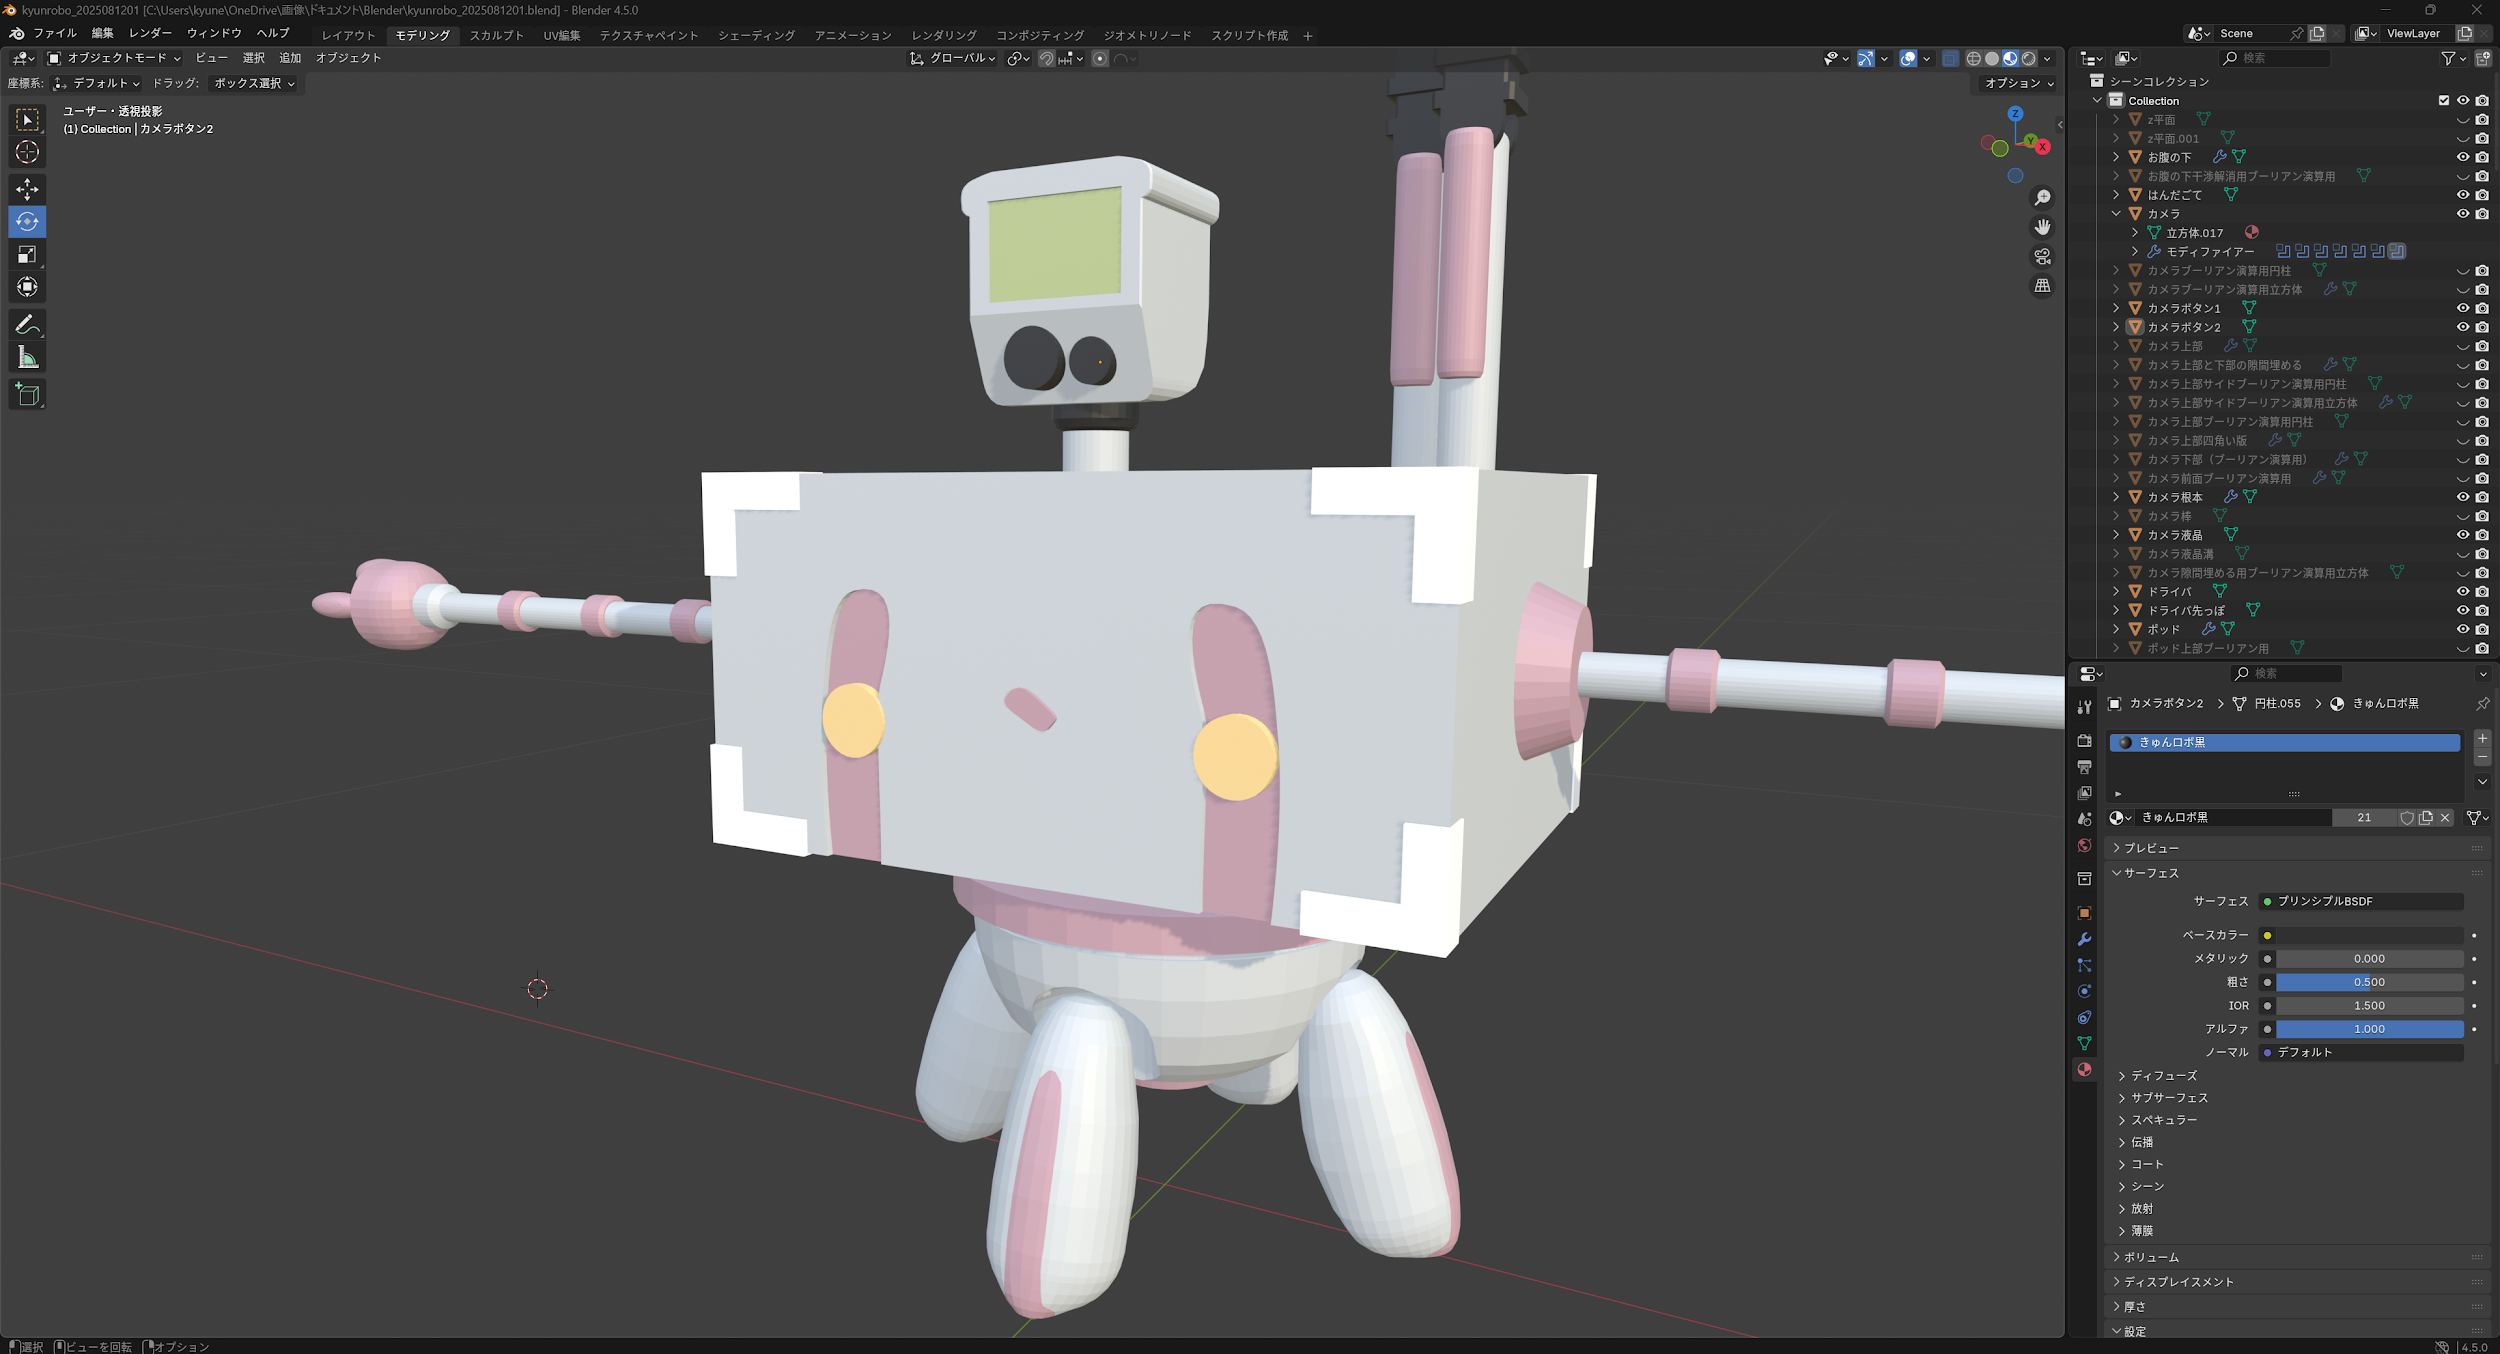Toggle the Collection exclude checkbox

pos(2444,100)
